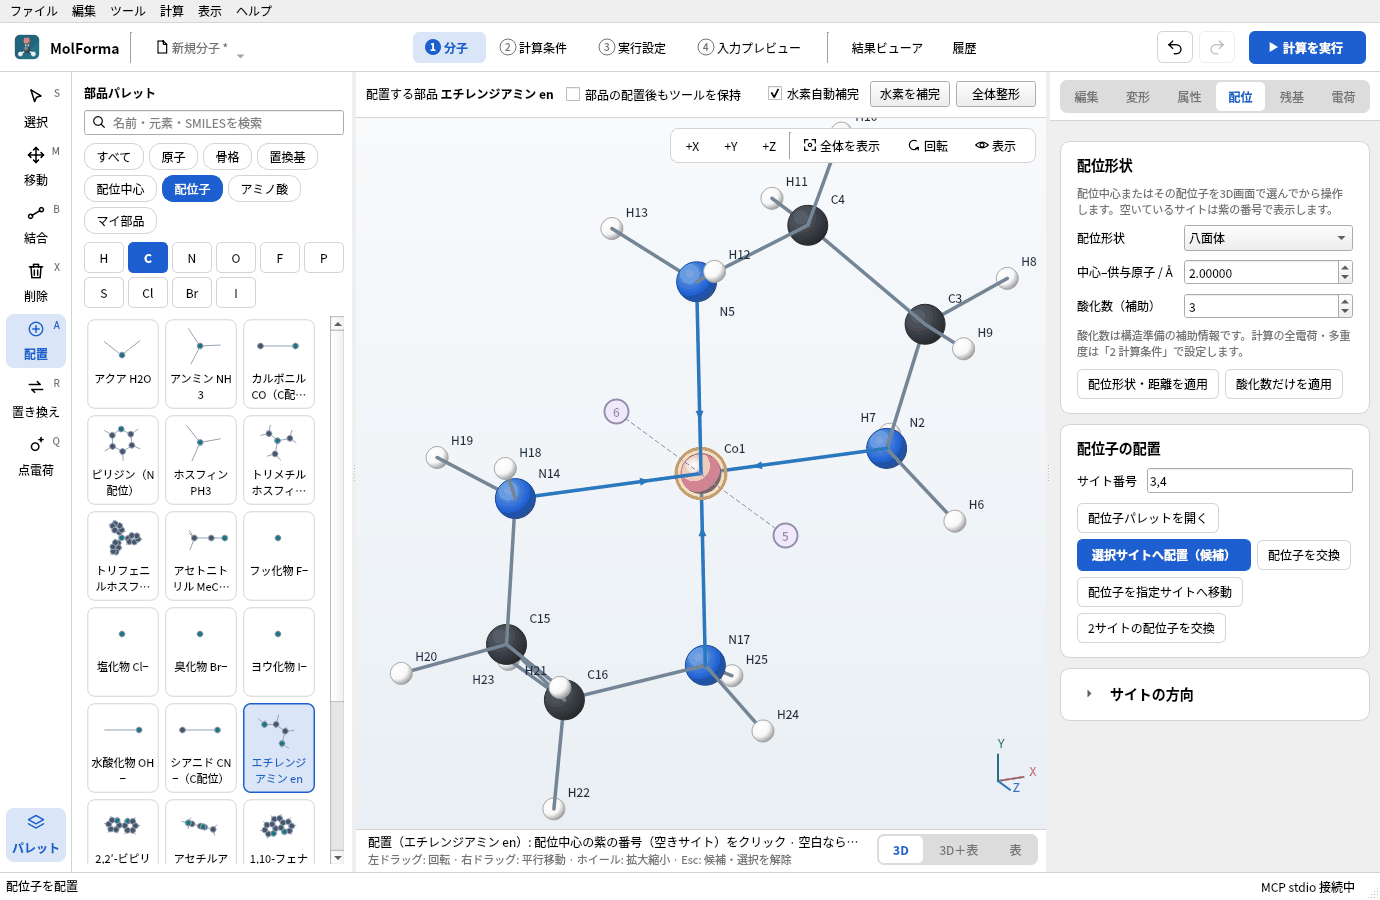The height and width of the screenshot is (900, 1380).
Task: Select アクア H2O ligand thumbnail
Action: pos(123,364)
